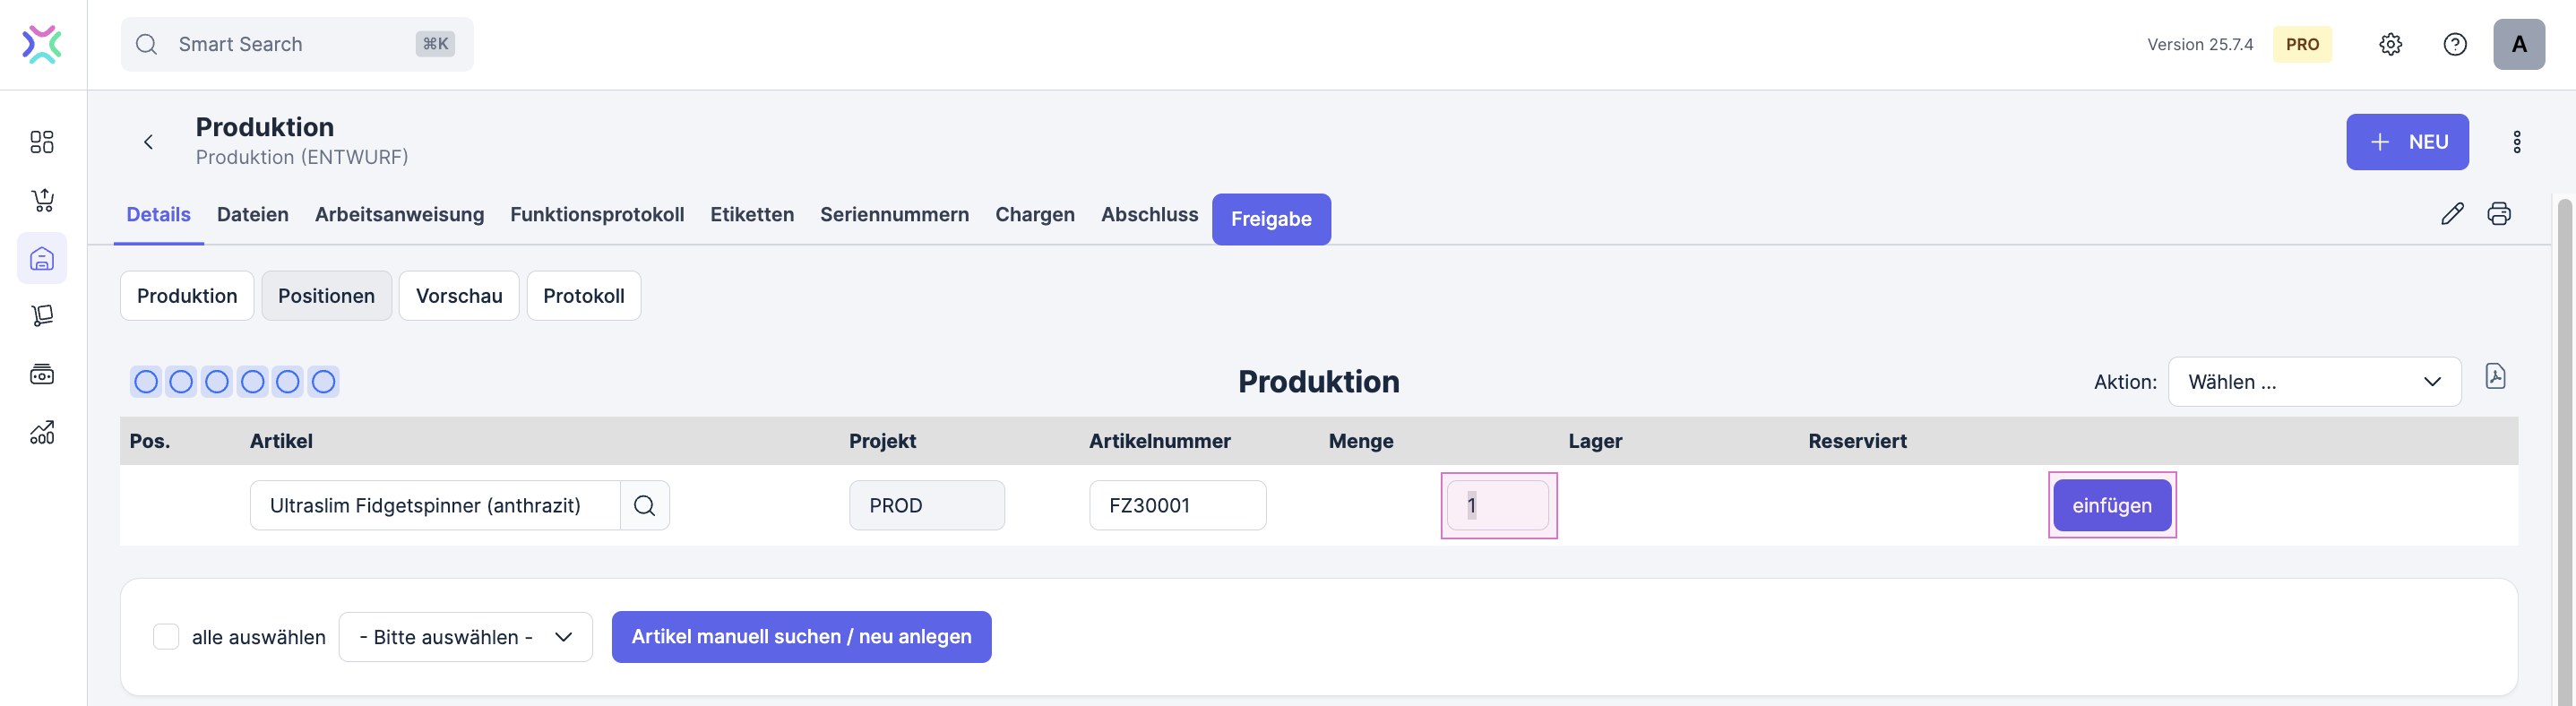This screenshot has height=706, width=2576.
Task: Switch to the Seriennummern tab
Action: 894,214
